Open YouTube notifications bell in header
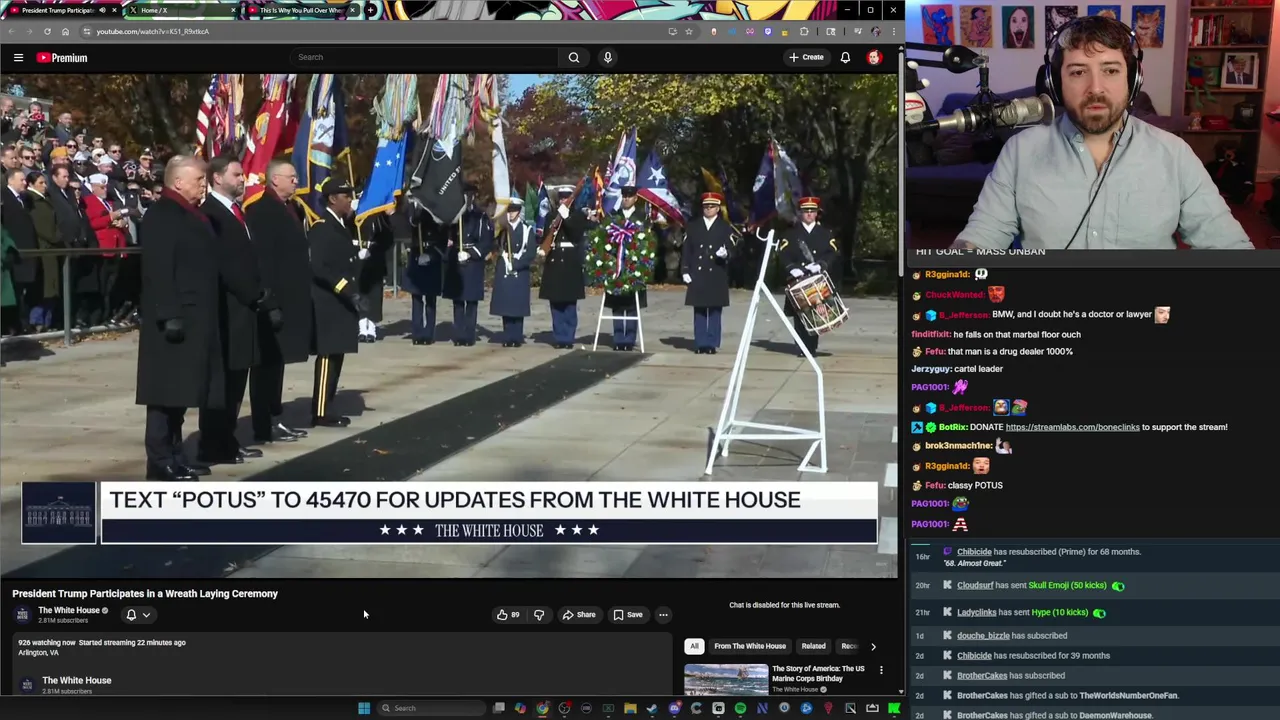The width and height of the screenshot is (1280, 720). [x=845, y=57]
